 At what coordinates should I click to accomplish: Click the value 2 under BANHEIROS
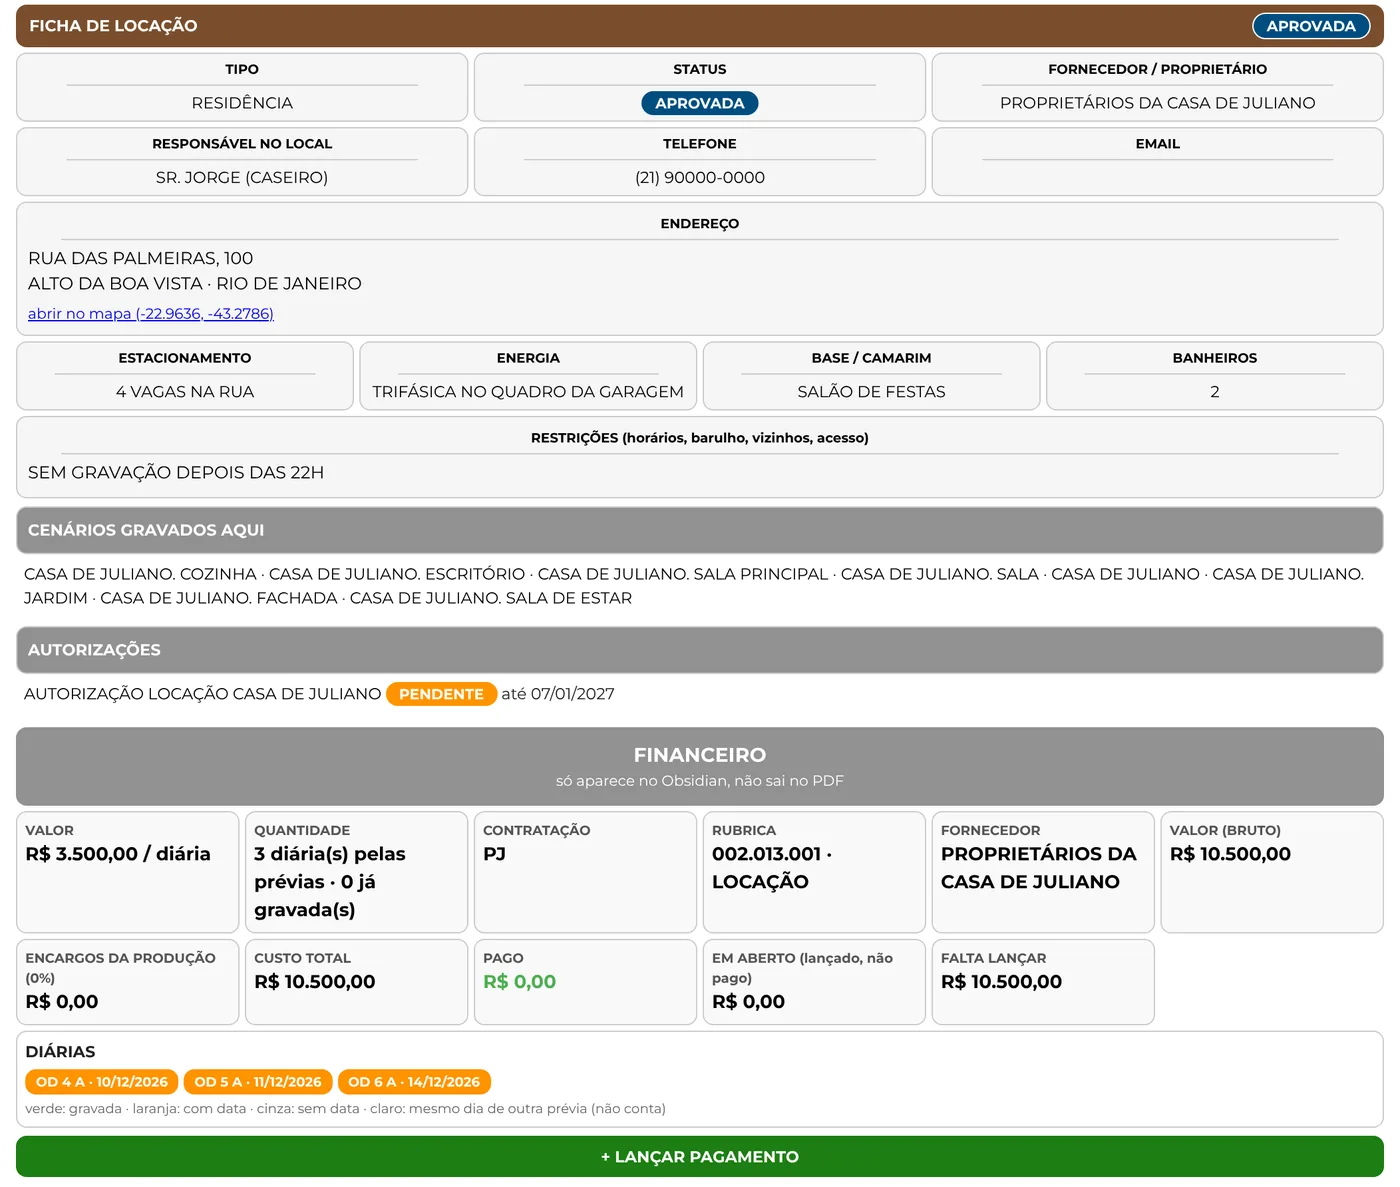tap(1215, 392)
